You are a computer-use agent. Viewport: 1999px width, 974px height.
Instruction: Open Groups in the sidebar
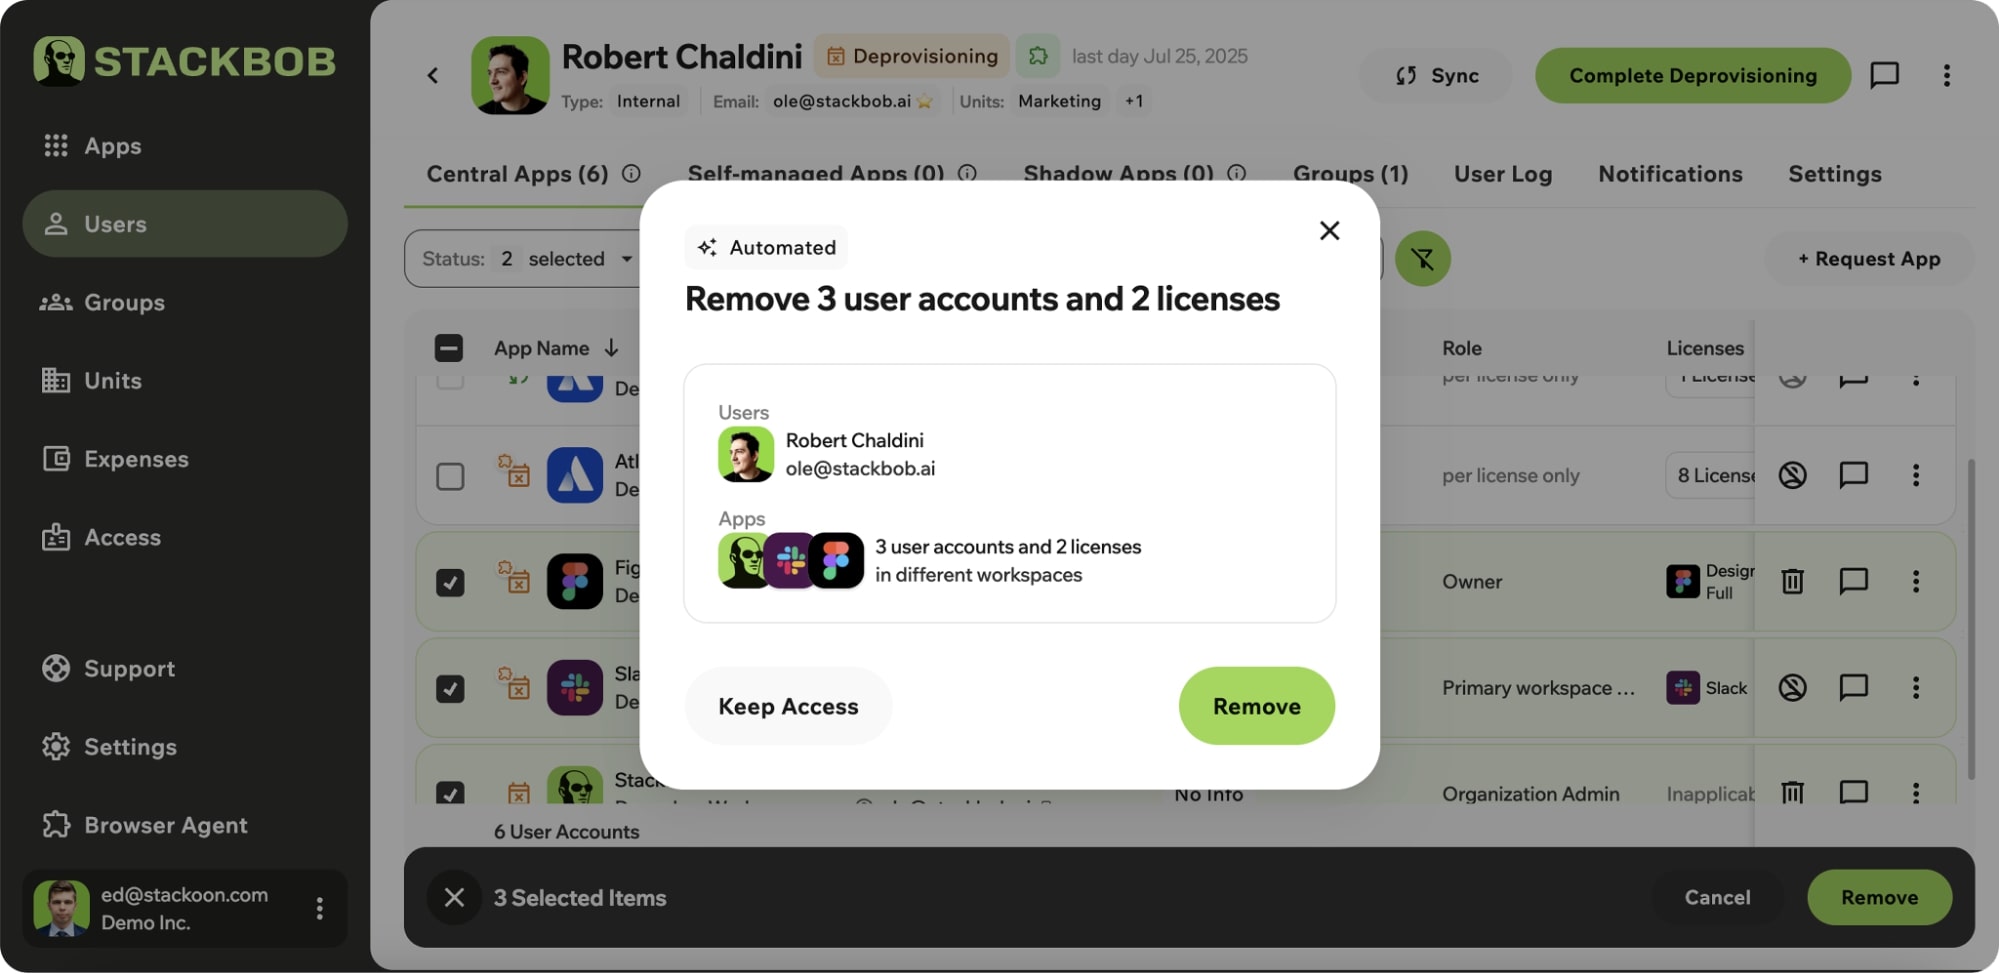103,302
